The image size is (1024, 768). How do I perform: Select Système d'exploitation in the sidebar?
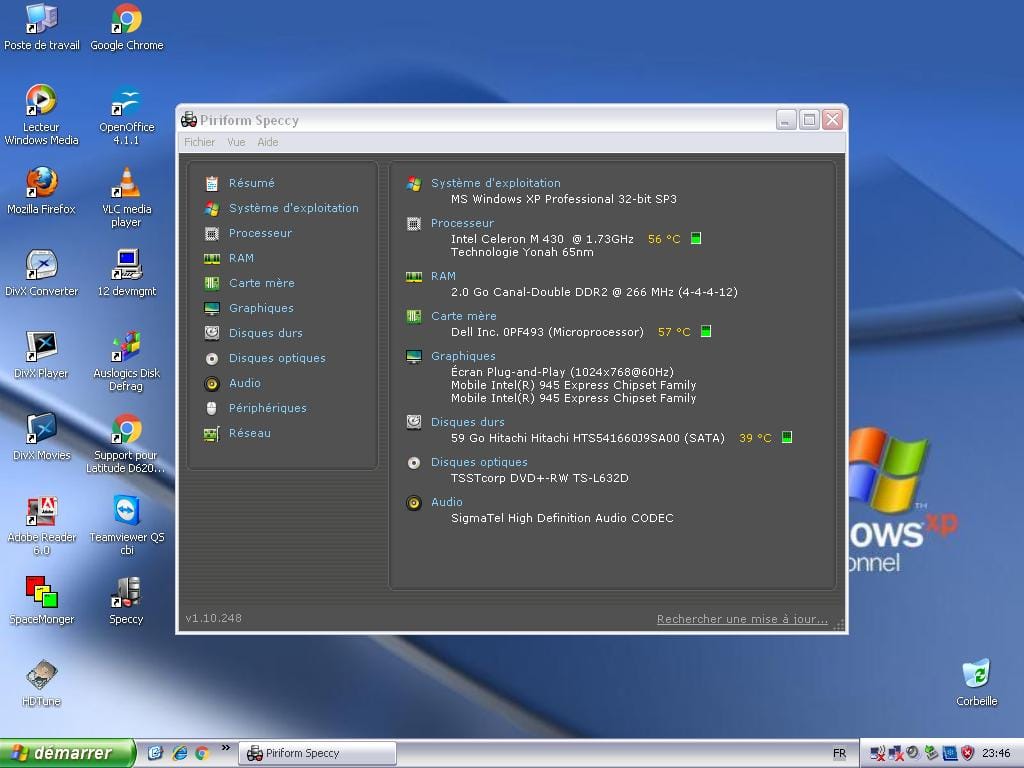click(293, 208)
